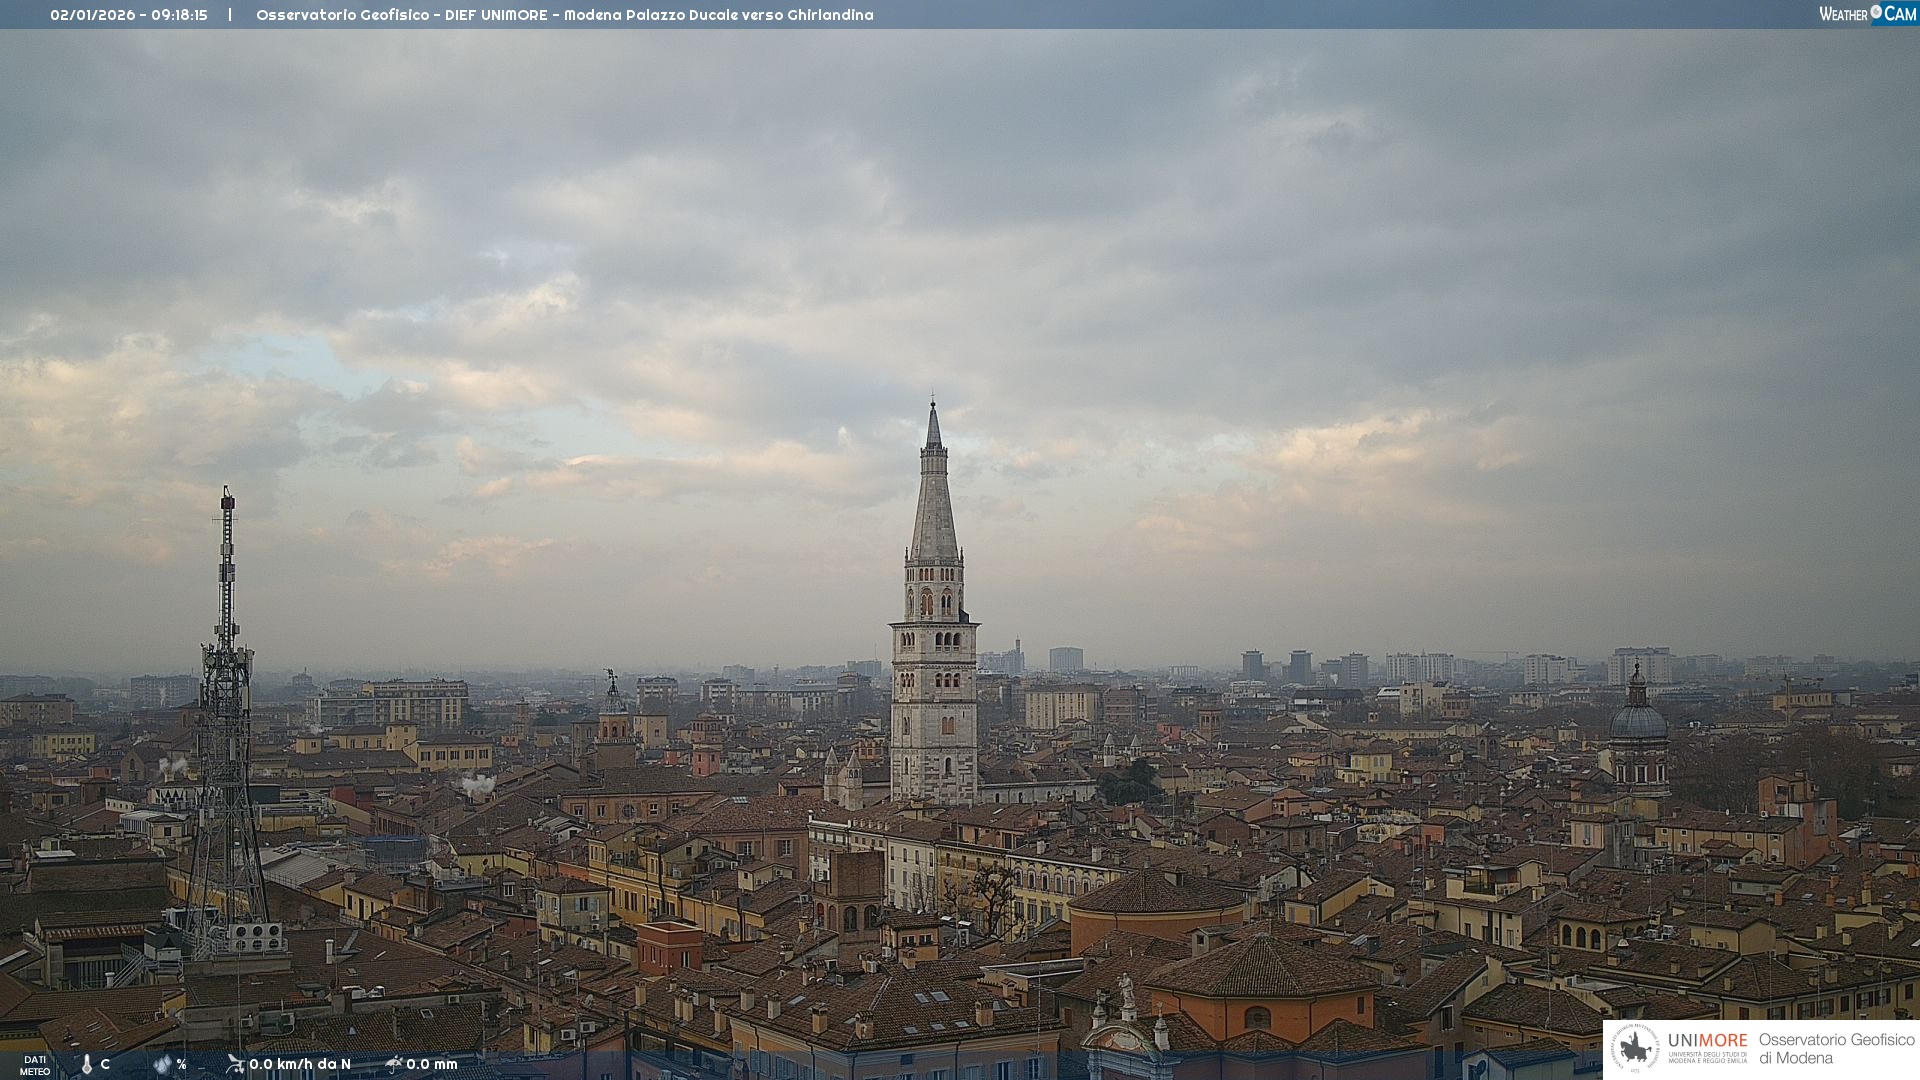Click the WeatherCAM logo
Viewport: 1920px width, 1080px height.
point(1867,14)
